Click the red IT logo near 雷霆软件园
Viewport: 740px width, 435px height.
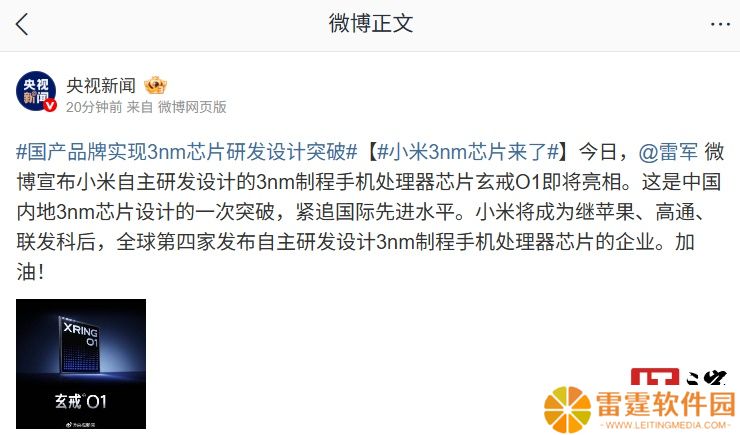655,377
